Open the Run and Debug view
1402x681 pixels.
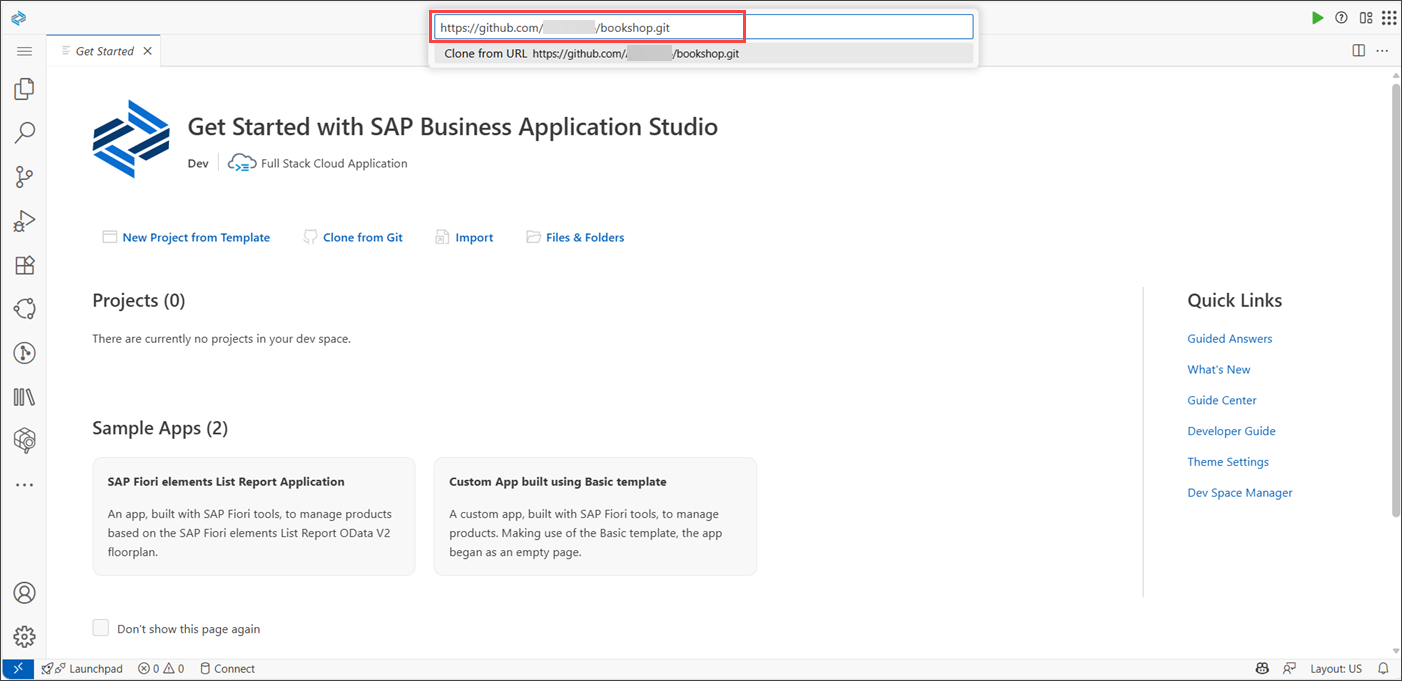click(x=24, y=221)
